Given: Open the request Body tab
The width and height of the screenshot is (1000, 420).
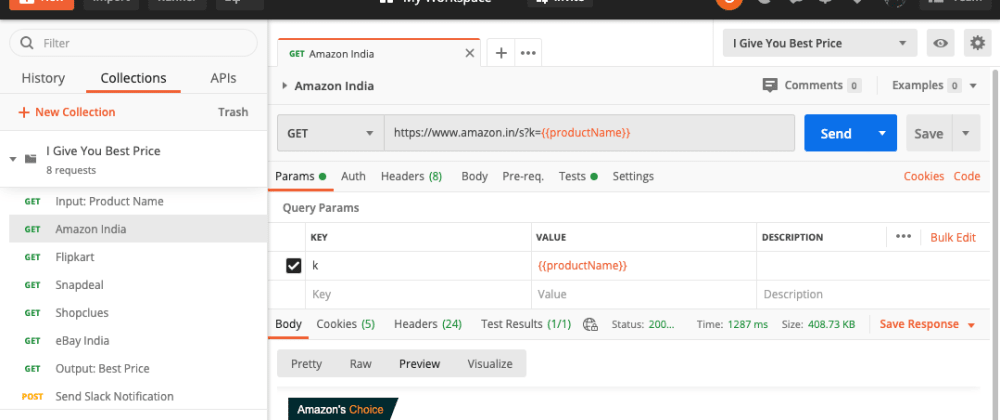Looking at the screenshot, I should (474, 177).
